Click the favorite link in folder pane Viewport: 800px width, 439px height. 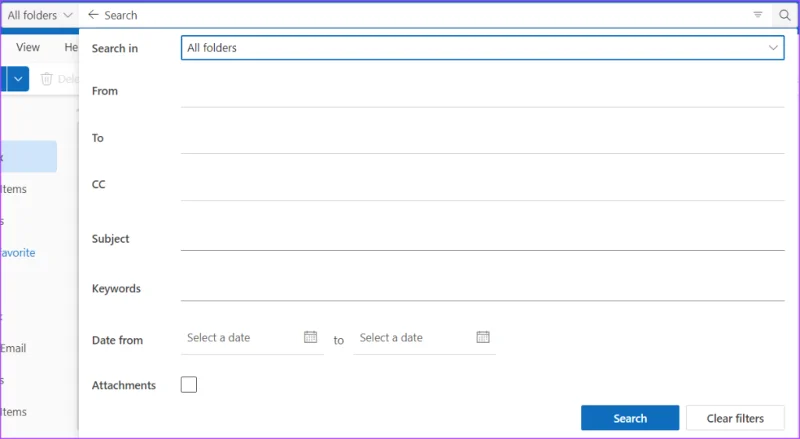click(x=18, y=253)
